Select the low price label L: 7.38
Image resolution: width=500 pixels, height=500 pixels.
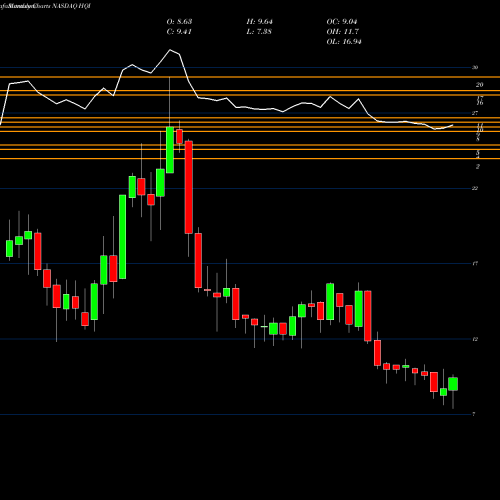point(259,32)
